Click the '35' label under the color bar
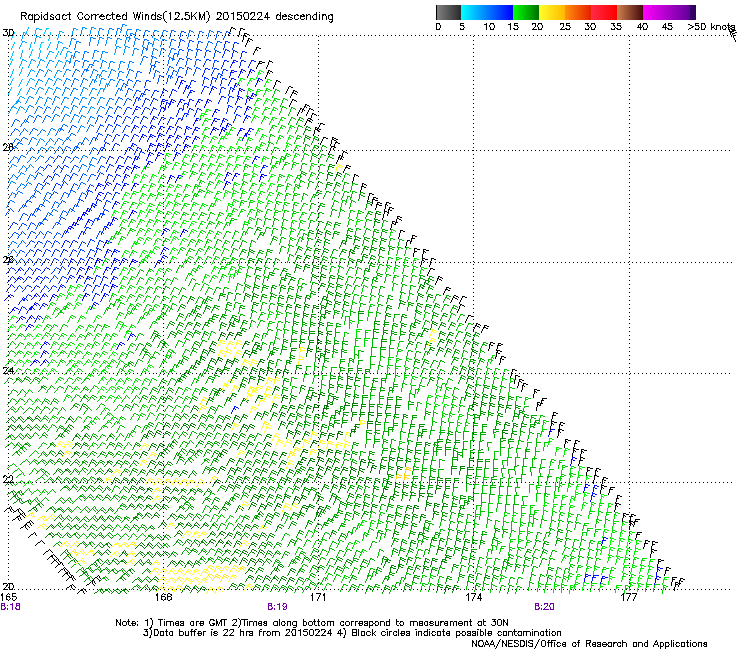The height and width of the screenshot is (650, 740). [616, 27]
